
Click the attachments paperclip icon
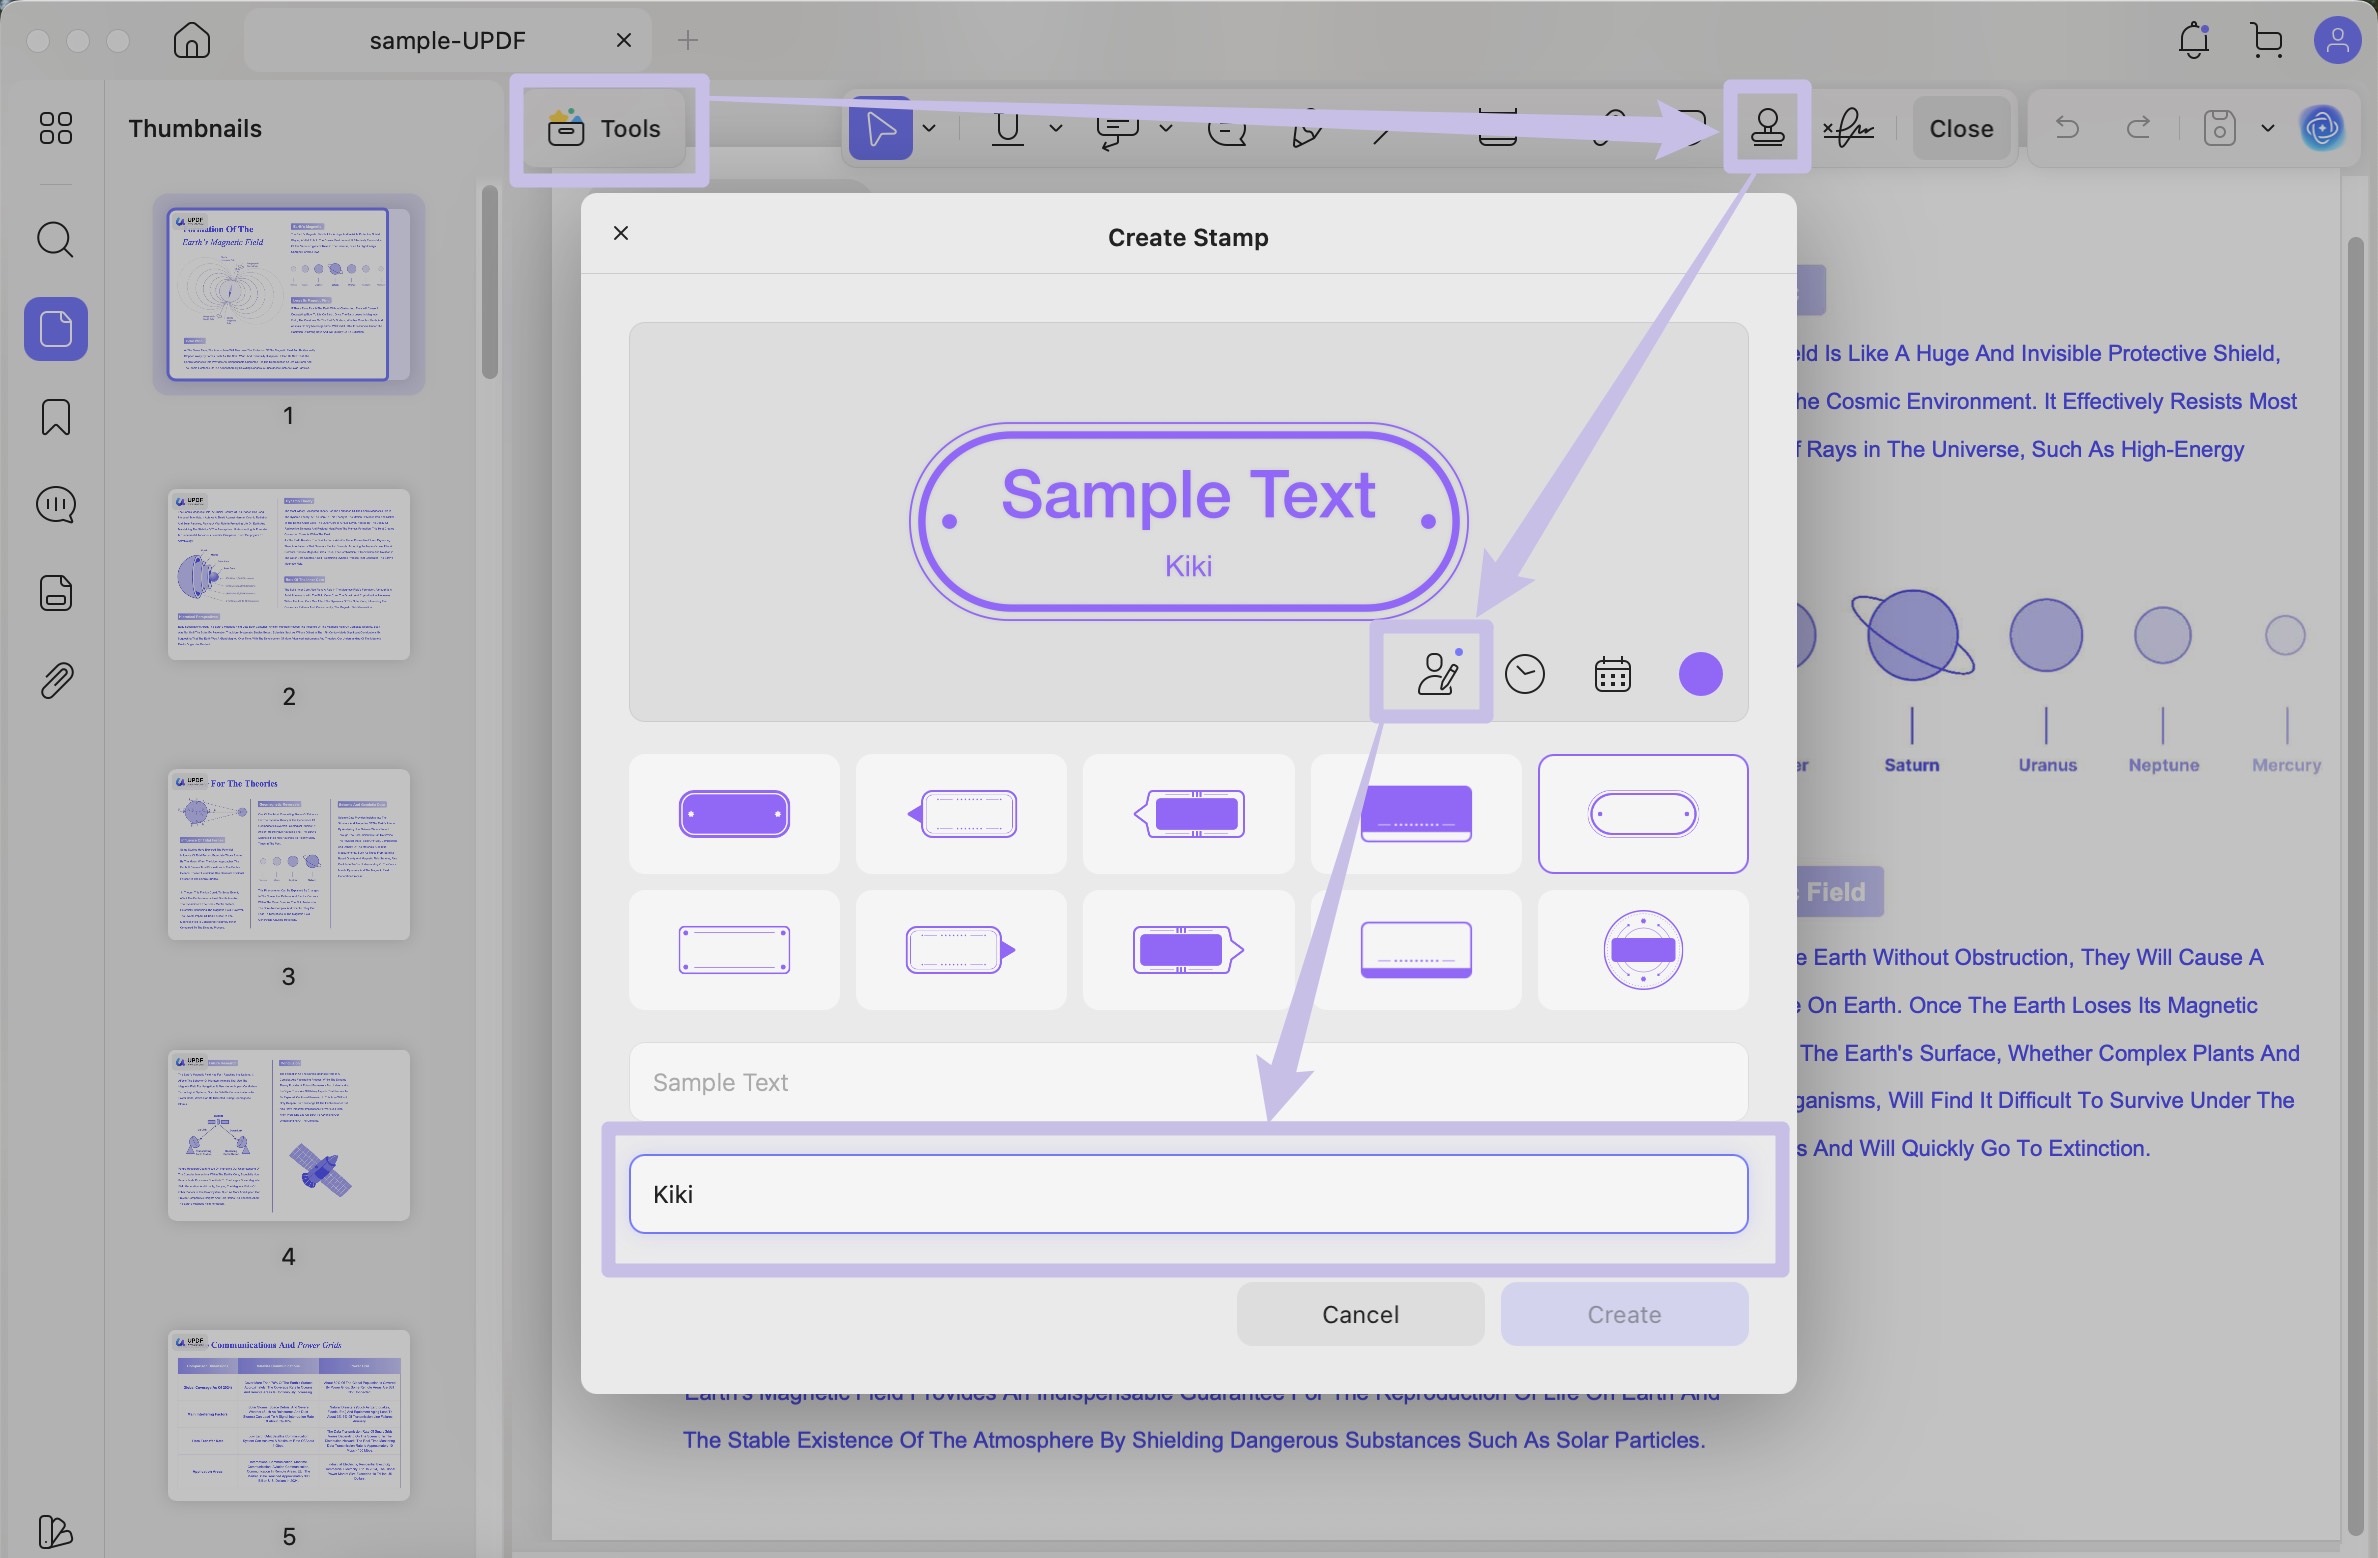(55, 680)
